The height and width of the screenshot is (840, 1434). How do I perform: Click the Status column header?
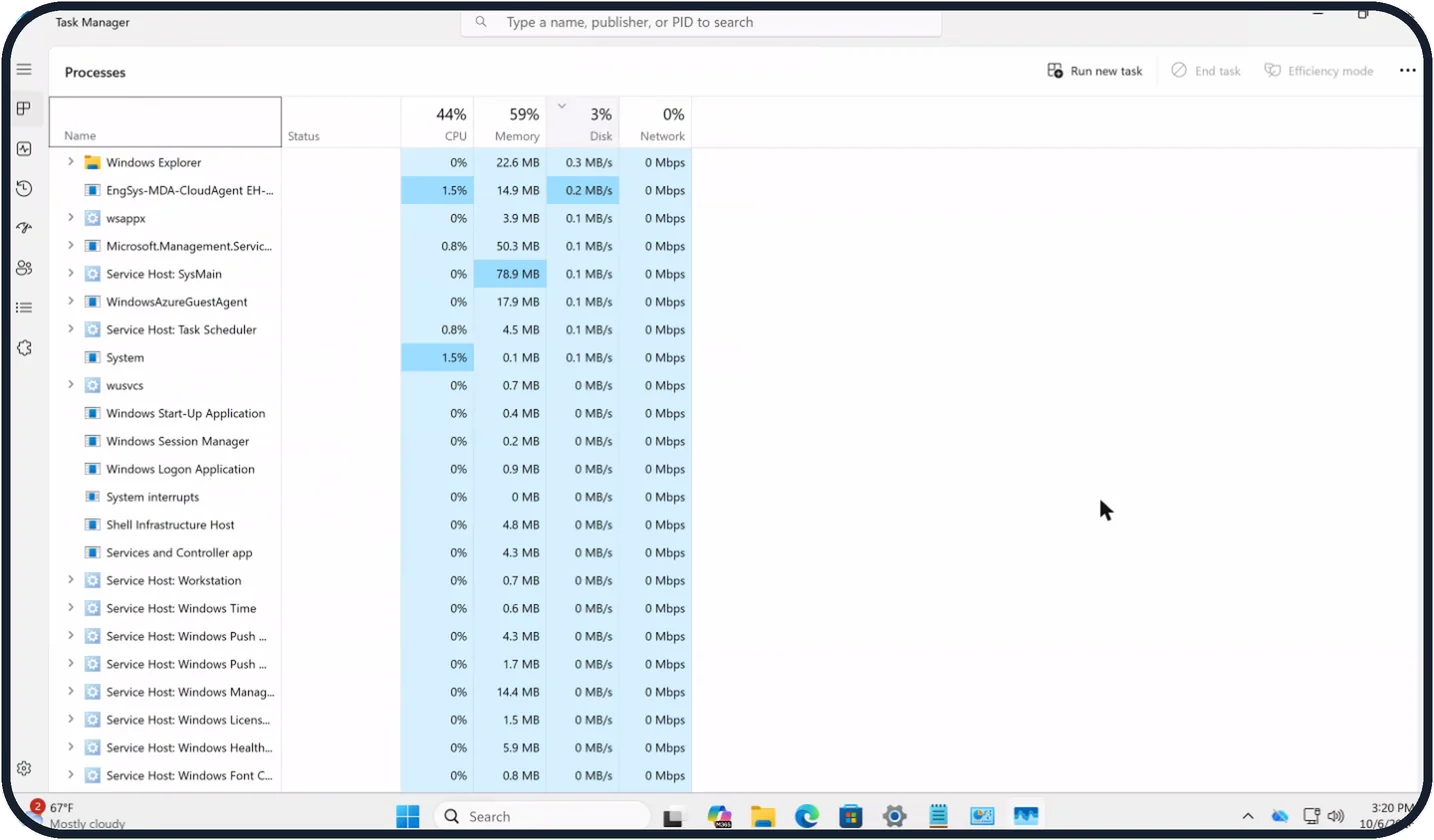pyautogui.click(x=341, y=122)
